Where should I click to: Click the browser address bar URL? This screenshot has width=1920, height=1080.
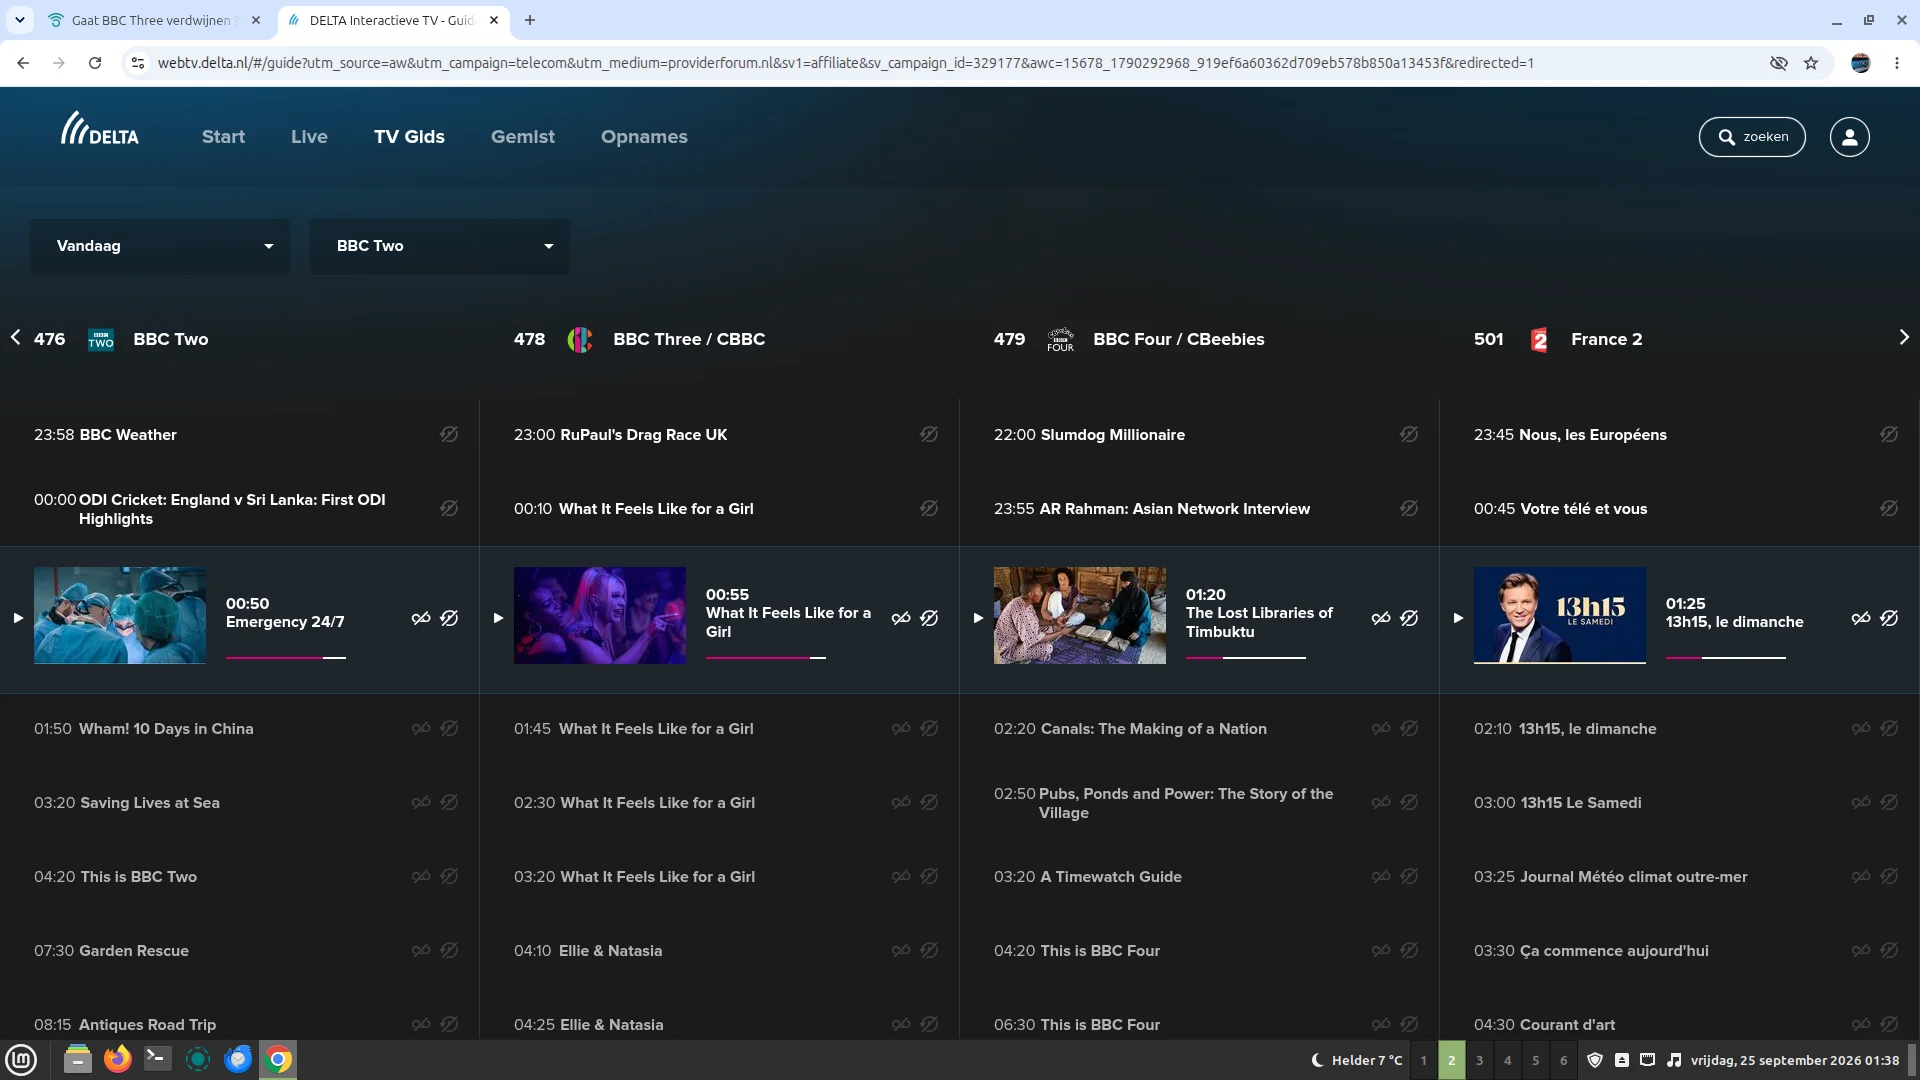846,63
